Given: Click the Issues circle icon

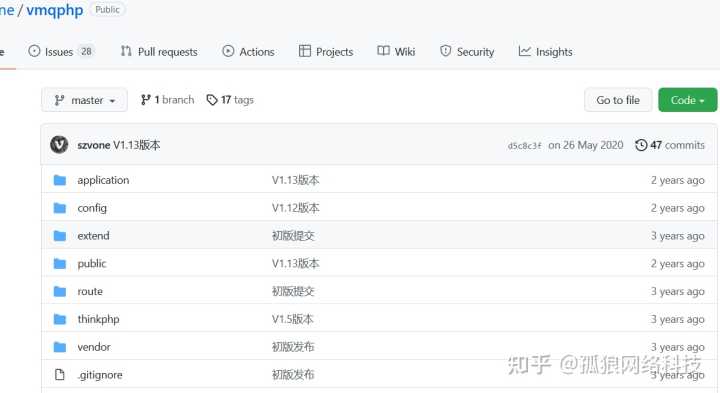Looking at the screenshot, I should point(34,51).
